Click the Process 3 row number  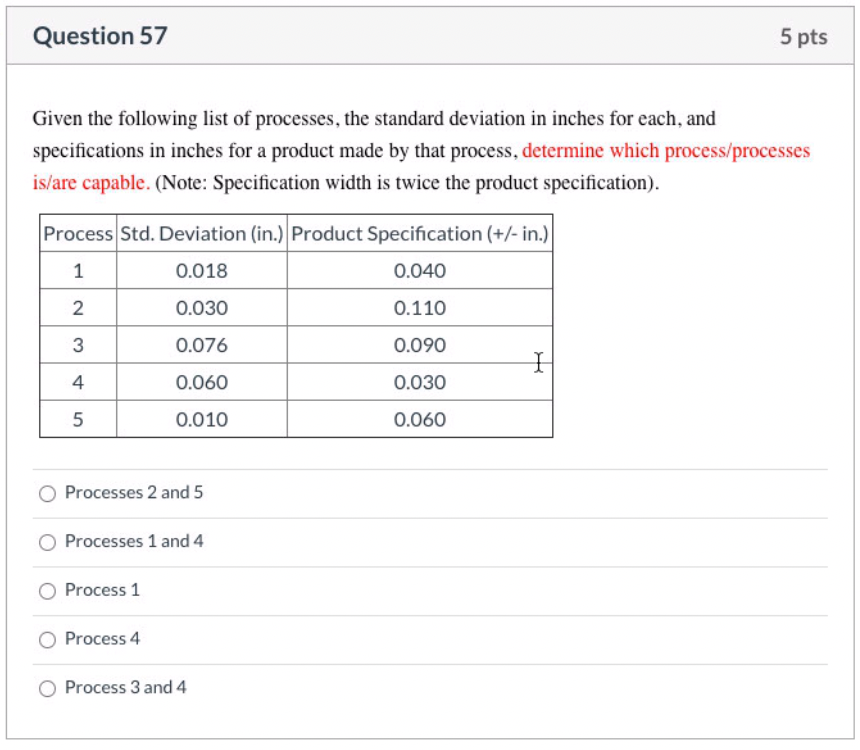[77, 345]
